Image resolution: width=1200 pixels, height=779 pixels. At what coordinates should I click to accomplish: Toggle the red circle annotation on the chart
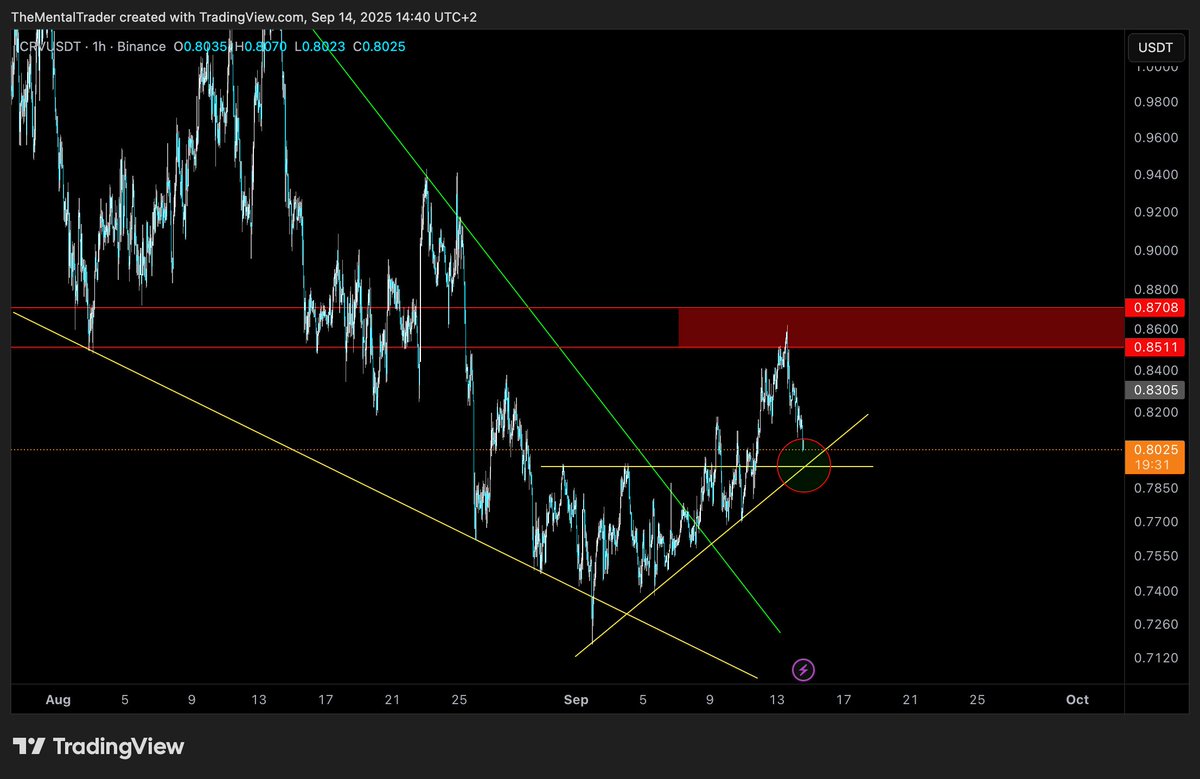click(x=804, y=466)
